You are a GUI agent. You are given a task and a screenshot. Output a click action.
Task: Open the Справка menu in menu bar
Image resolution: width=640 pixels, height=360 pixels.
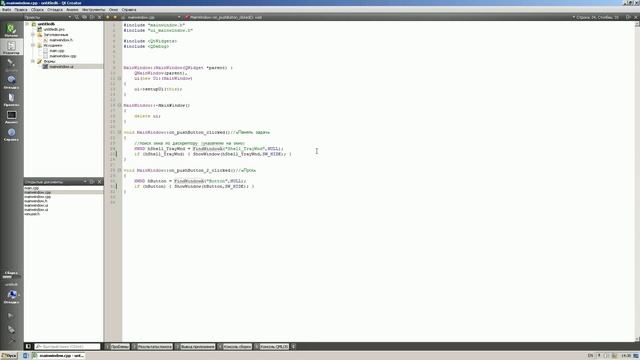point(129,9)
